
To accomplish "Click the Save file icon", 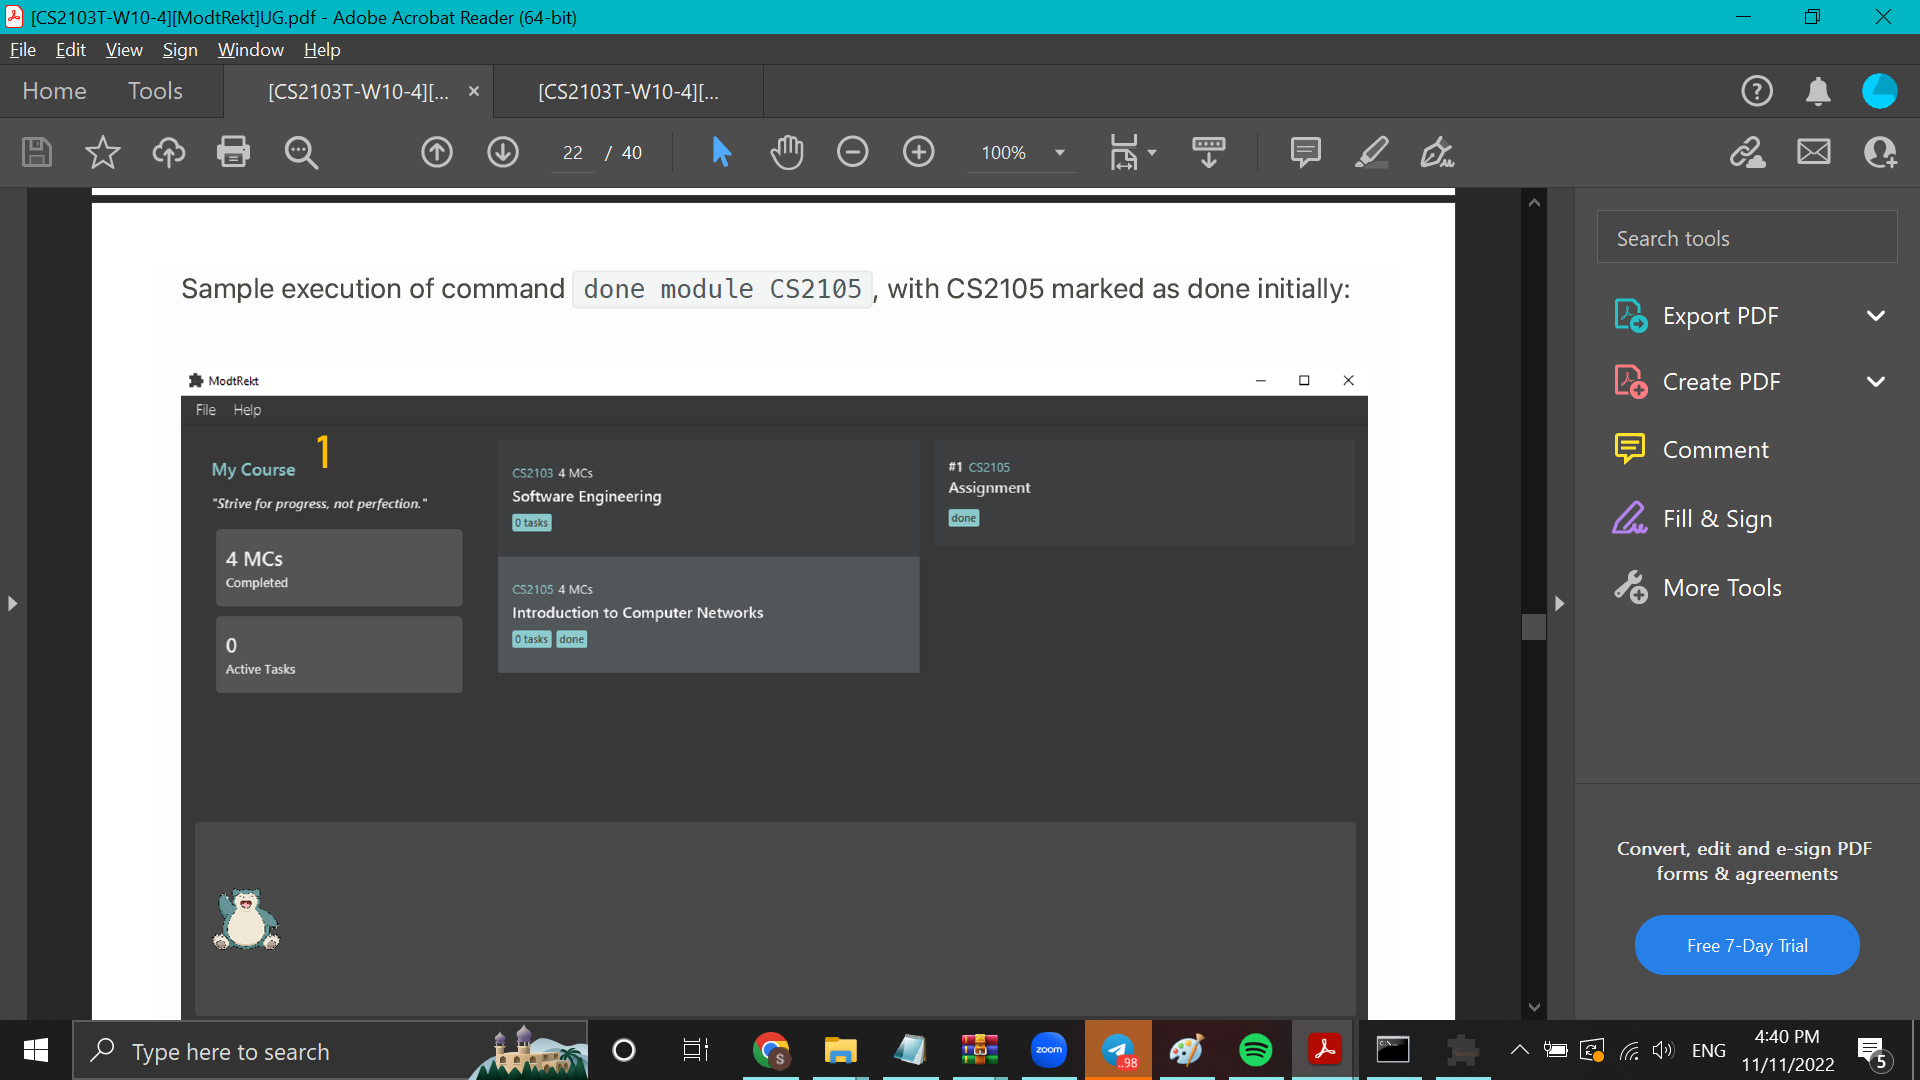I will click(x=37, y=152).
